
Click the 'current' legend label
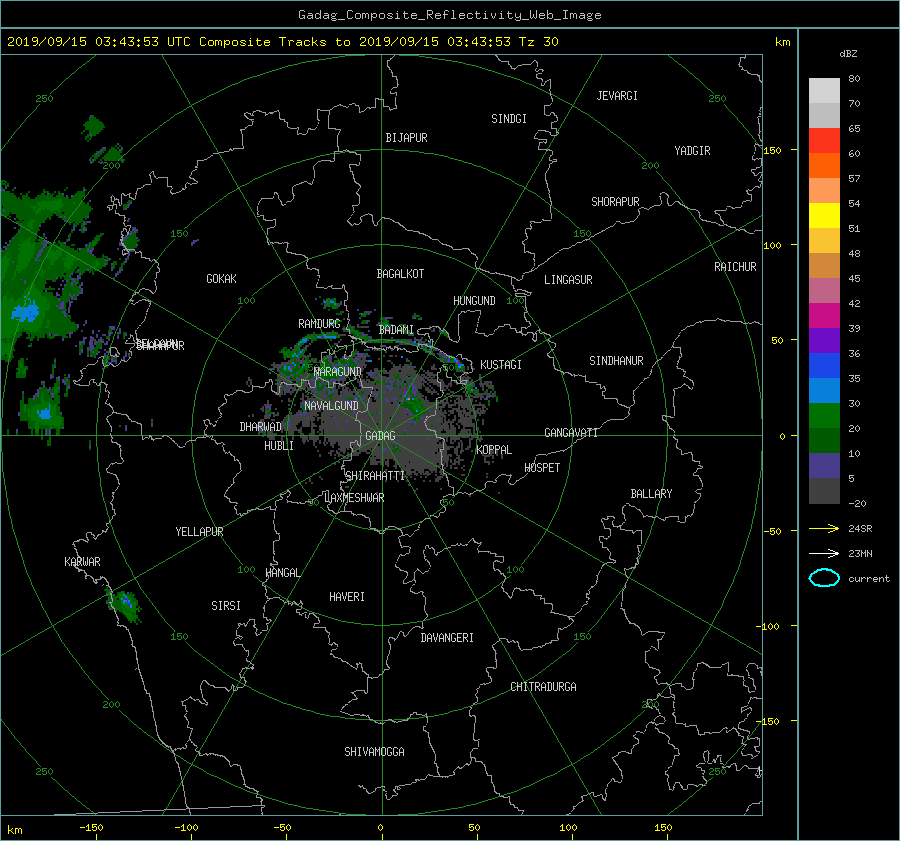868,579
